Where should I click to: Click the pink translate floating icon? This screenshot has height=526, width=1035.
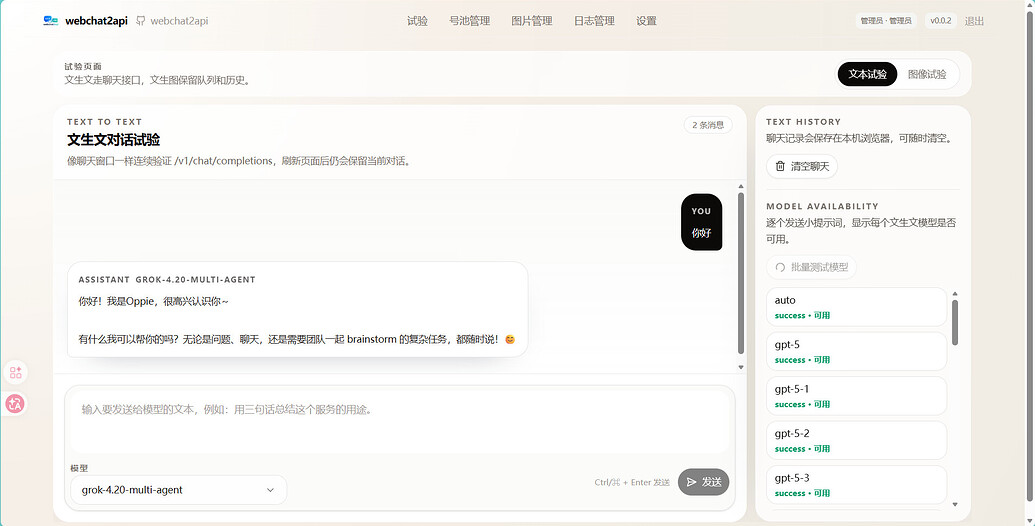pos(15,403)
